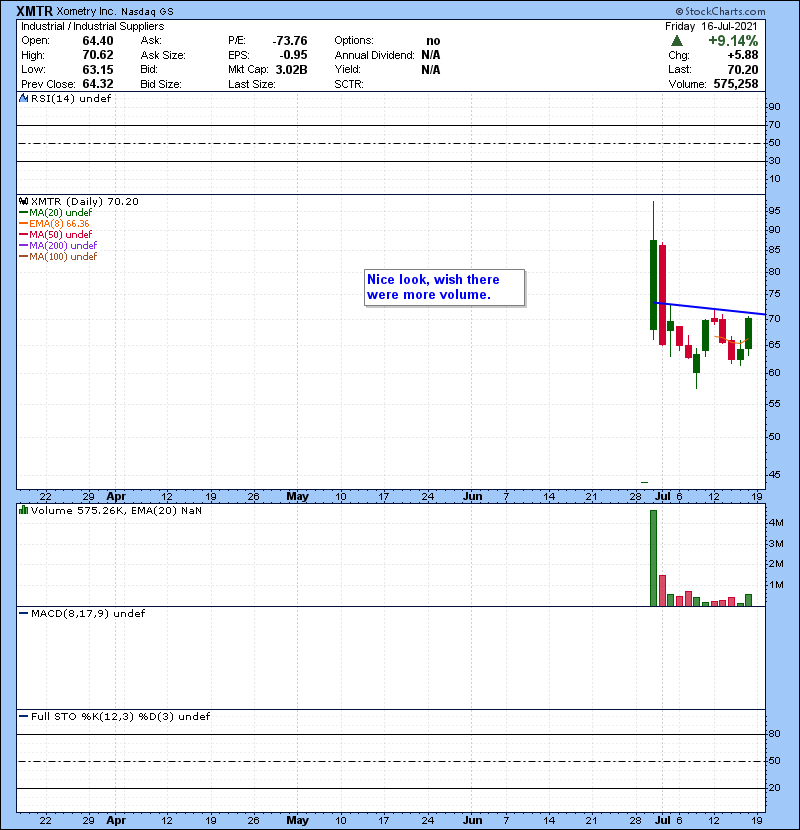Click the 20 label on Full STO axis

tap(775, 788)
